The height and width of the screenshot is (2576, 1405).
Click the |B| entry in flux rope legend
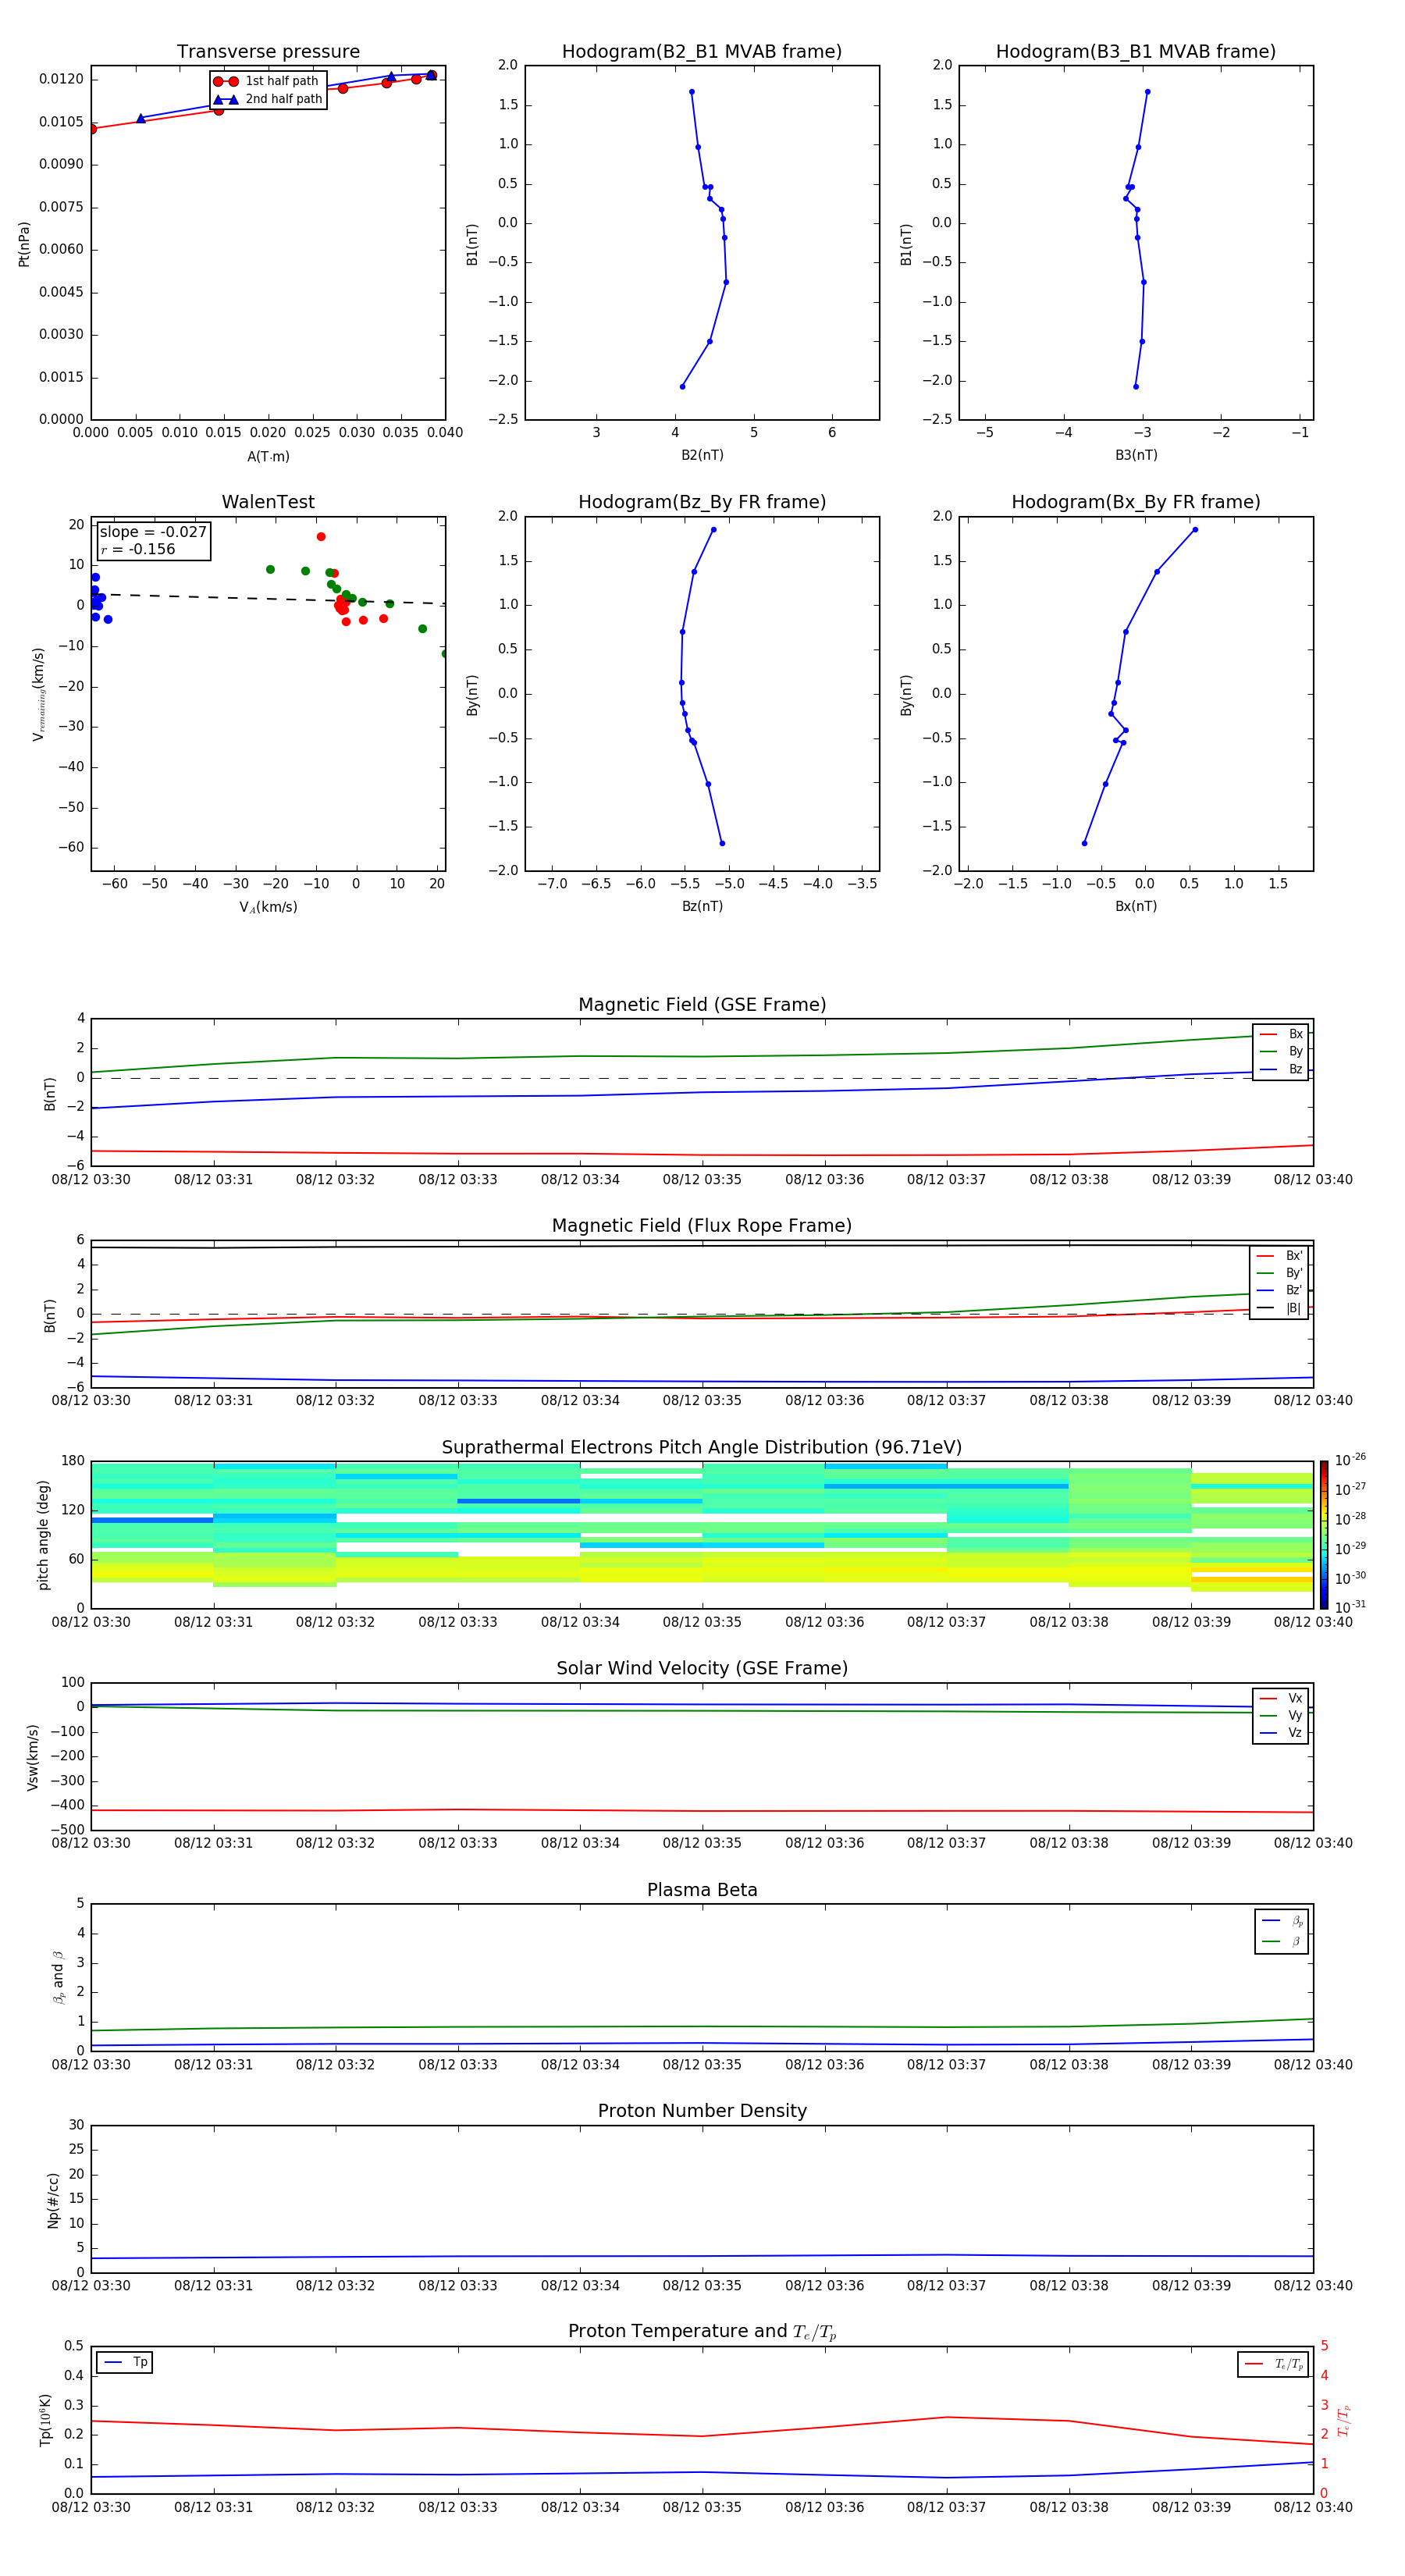pyautogui.click(x=1279, y=1308)
